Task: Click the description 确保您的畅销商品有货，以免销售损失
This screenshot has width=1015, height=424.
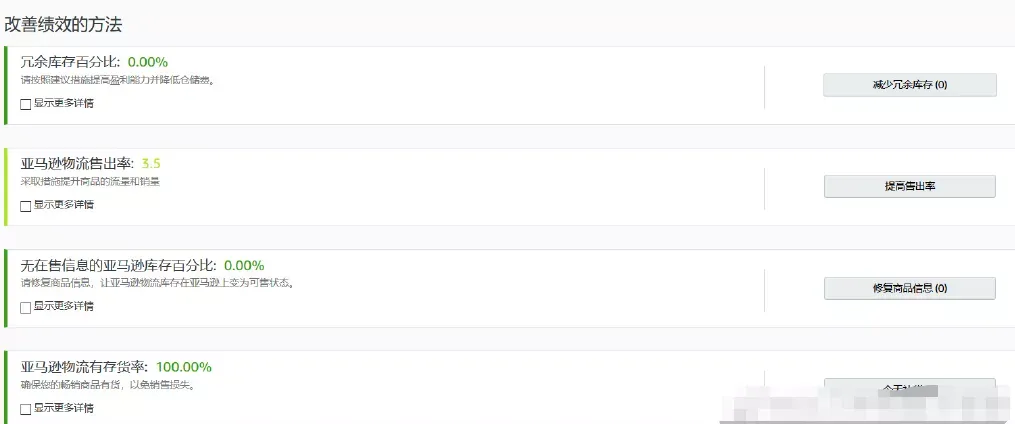Action: point(108,385)
